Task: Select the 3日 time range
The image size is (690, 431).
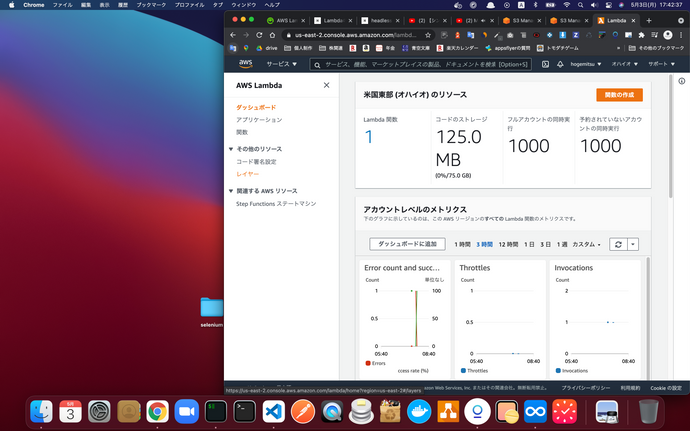Action: [x=546, y=244]
